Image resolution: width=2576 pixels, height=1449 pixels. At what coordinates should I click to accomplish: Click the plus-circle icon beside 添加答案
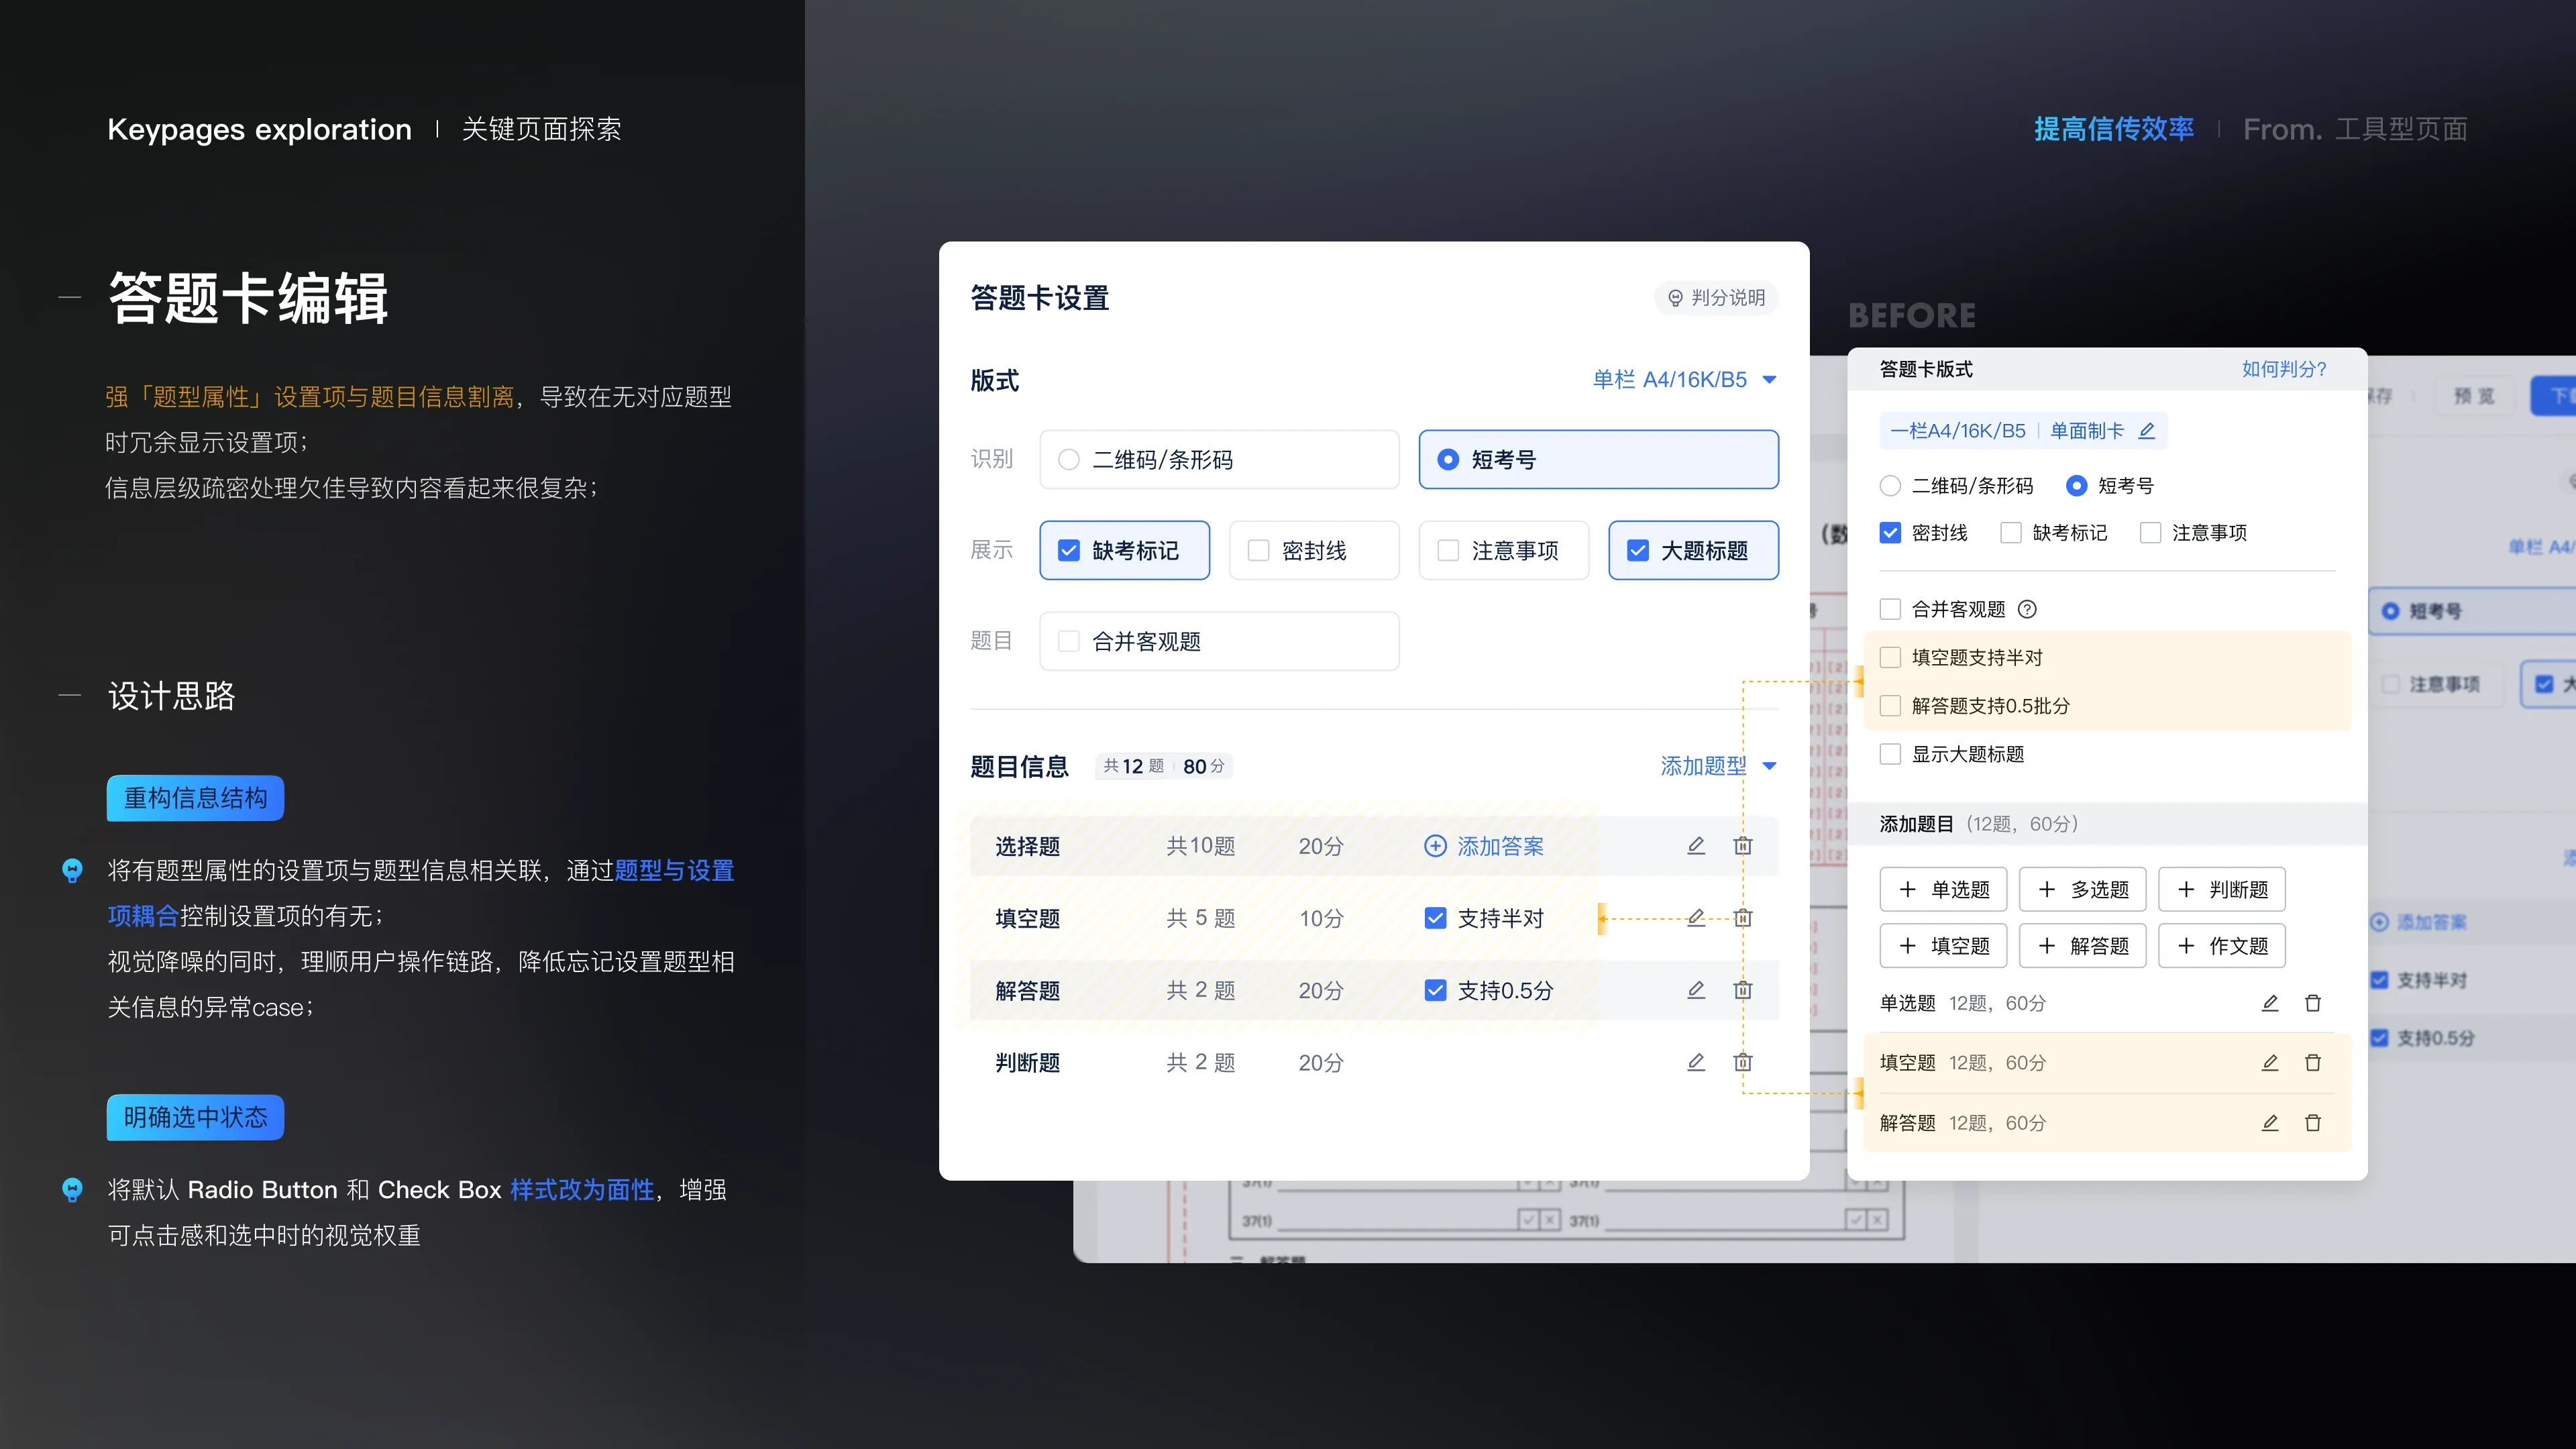1435,846
